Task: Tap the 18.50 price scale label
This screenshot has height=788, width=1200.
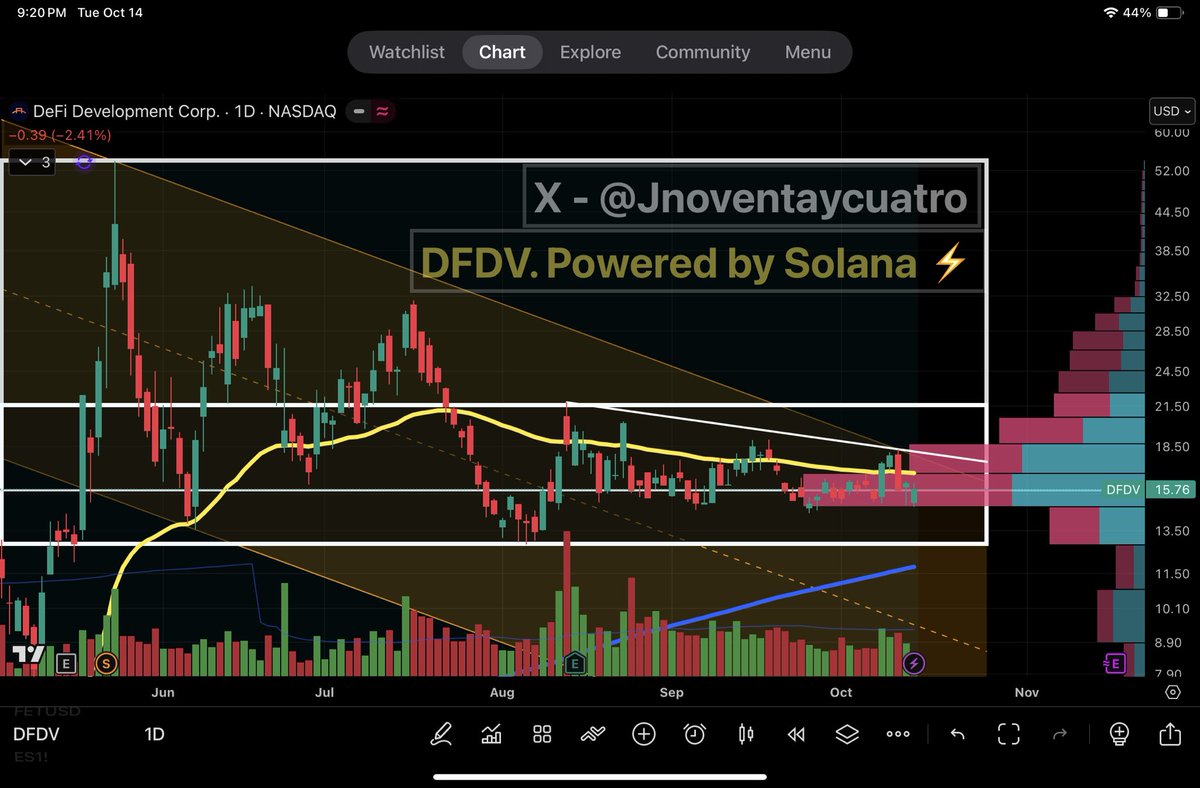Action: pos(1170,447)
